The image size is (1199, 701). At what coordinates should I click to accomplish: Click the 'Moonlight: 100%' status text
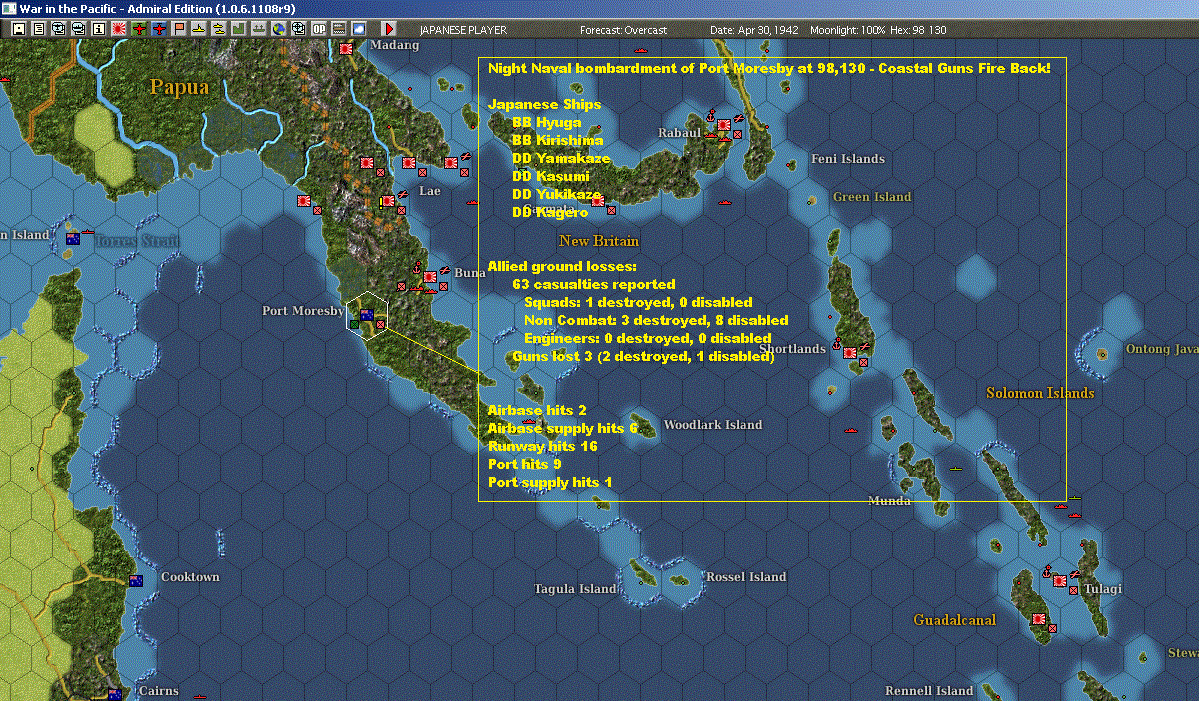[847, 30]
